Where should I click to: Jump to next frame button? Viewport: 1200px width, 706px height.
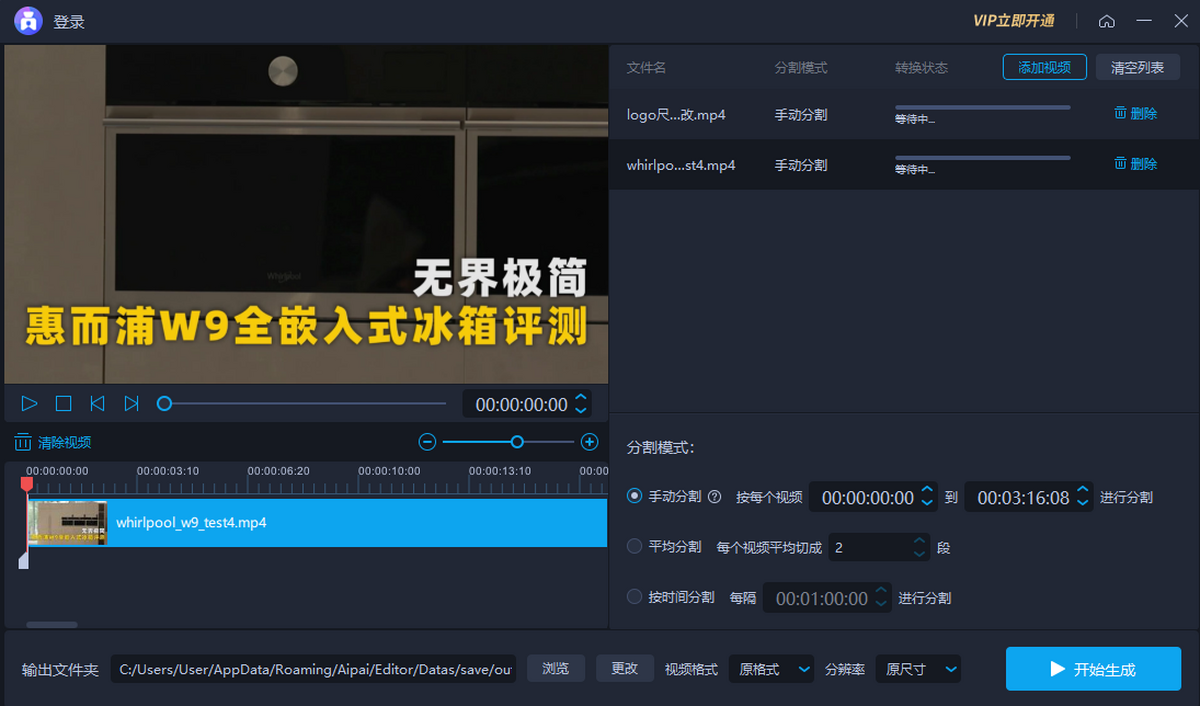click(x=131, y=404)
